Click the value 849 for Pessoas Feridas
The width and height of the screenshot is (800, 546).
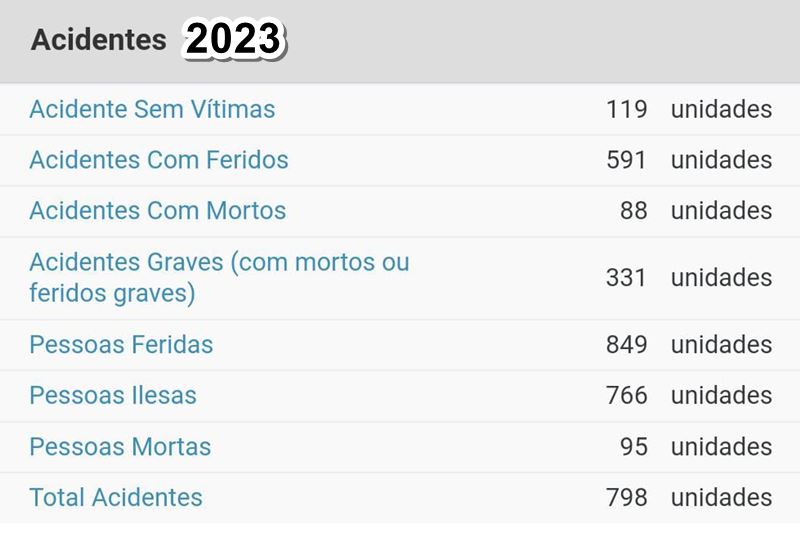click(x=627, y=344)
